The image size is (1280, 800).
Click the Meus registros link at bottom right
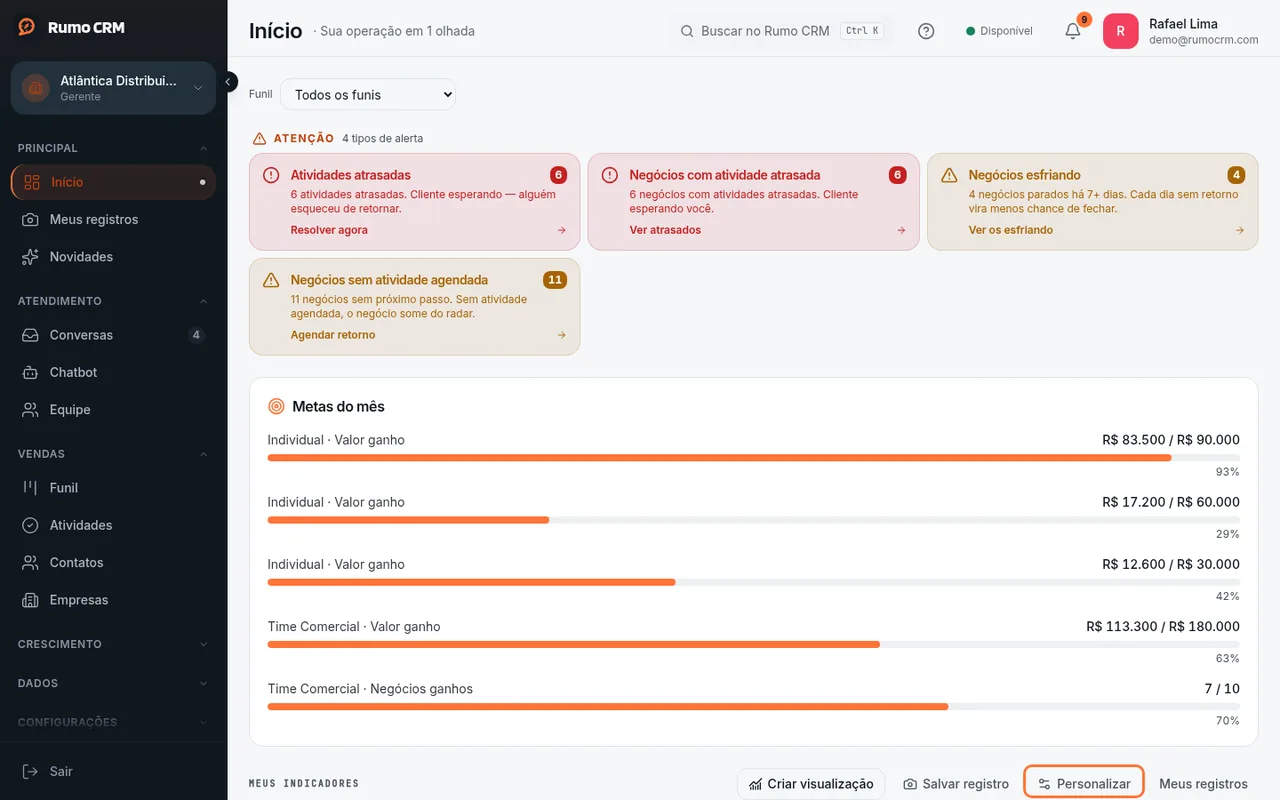pos(1203,783)
